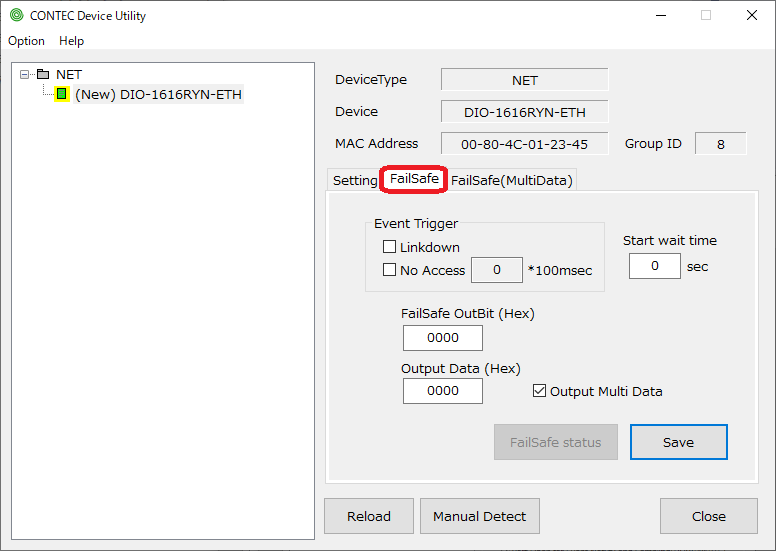Click the CONTEC app icon in title bar
Viewport: 776px width, 551px height.
pyautogui.click(x=16, y=15)
